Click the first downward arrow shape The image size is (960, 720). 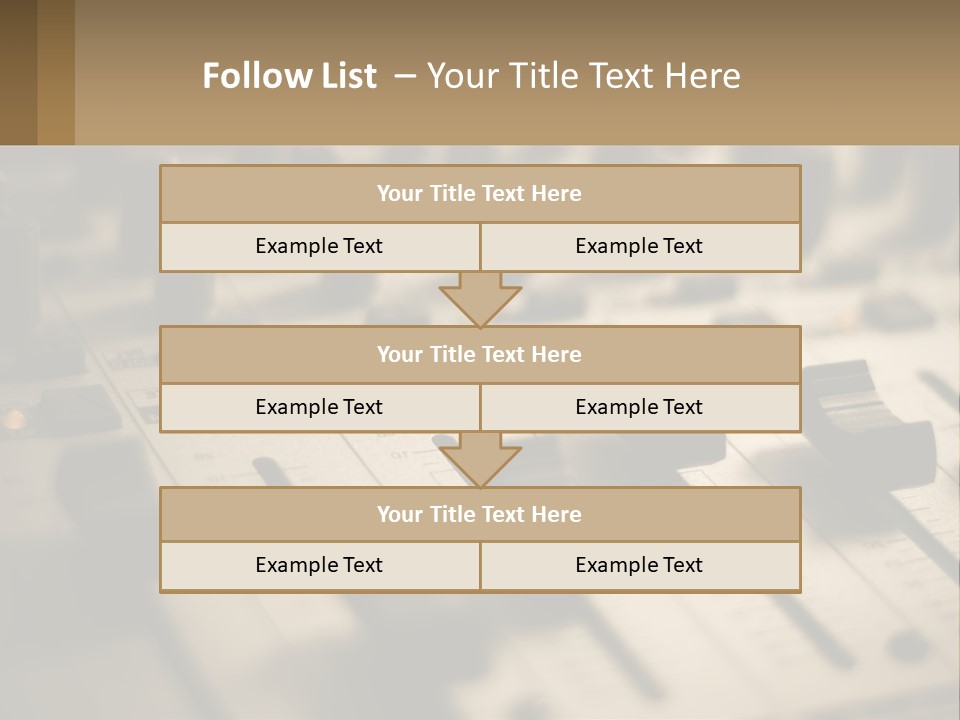(480, 300)
